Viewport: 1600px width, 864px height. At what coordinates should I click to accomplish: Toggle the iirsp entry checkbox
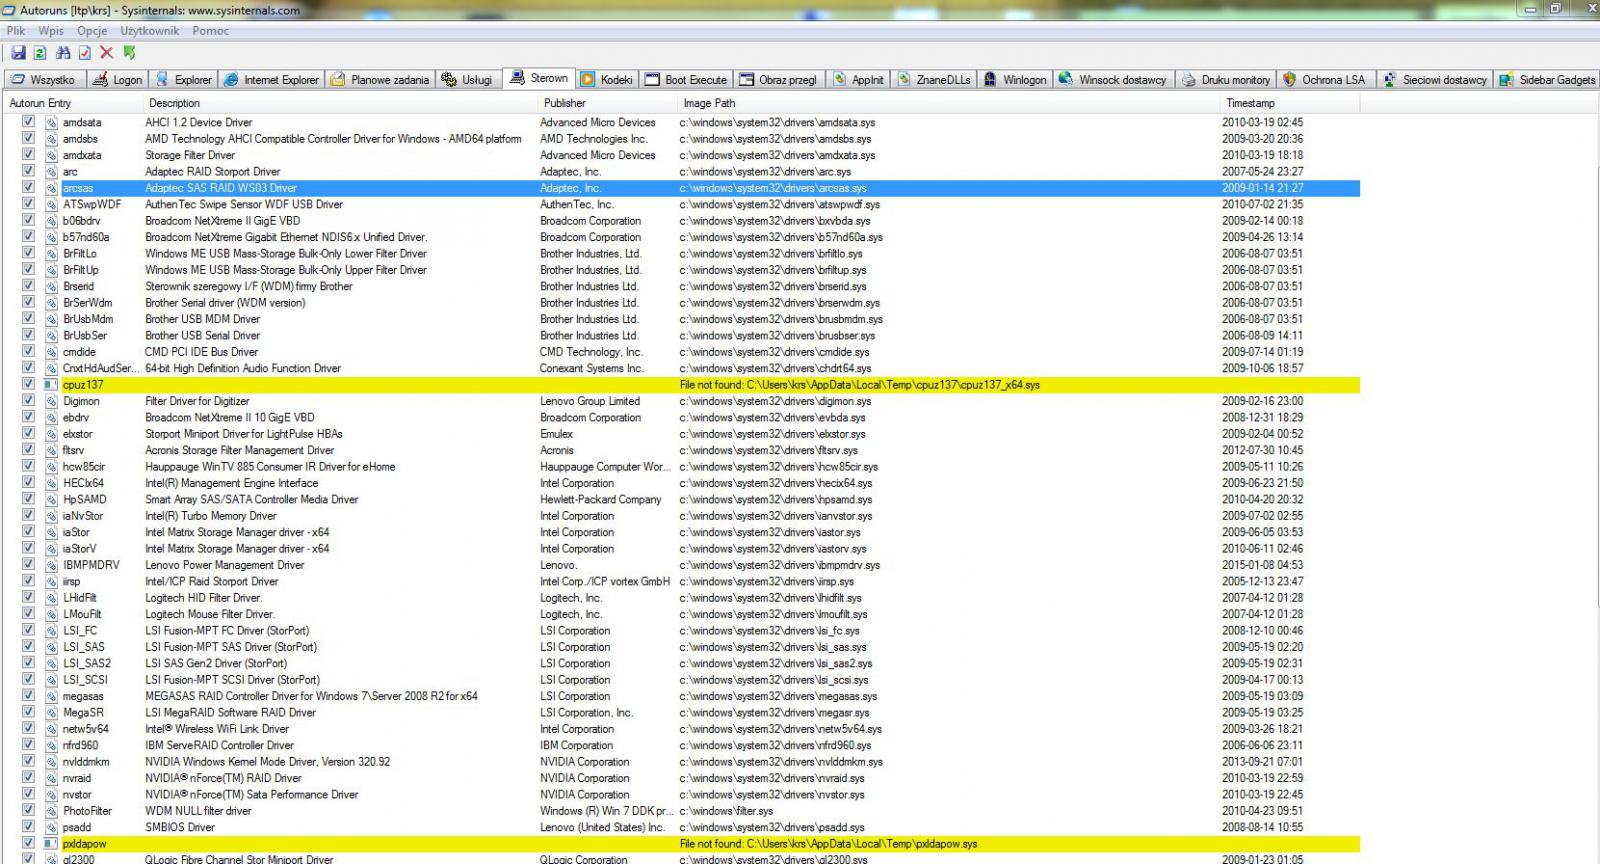point(28,581)
